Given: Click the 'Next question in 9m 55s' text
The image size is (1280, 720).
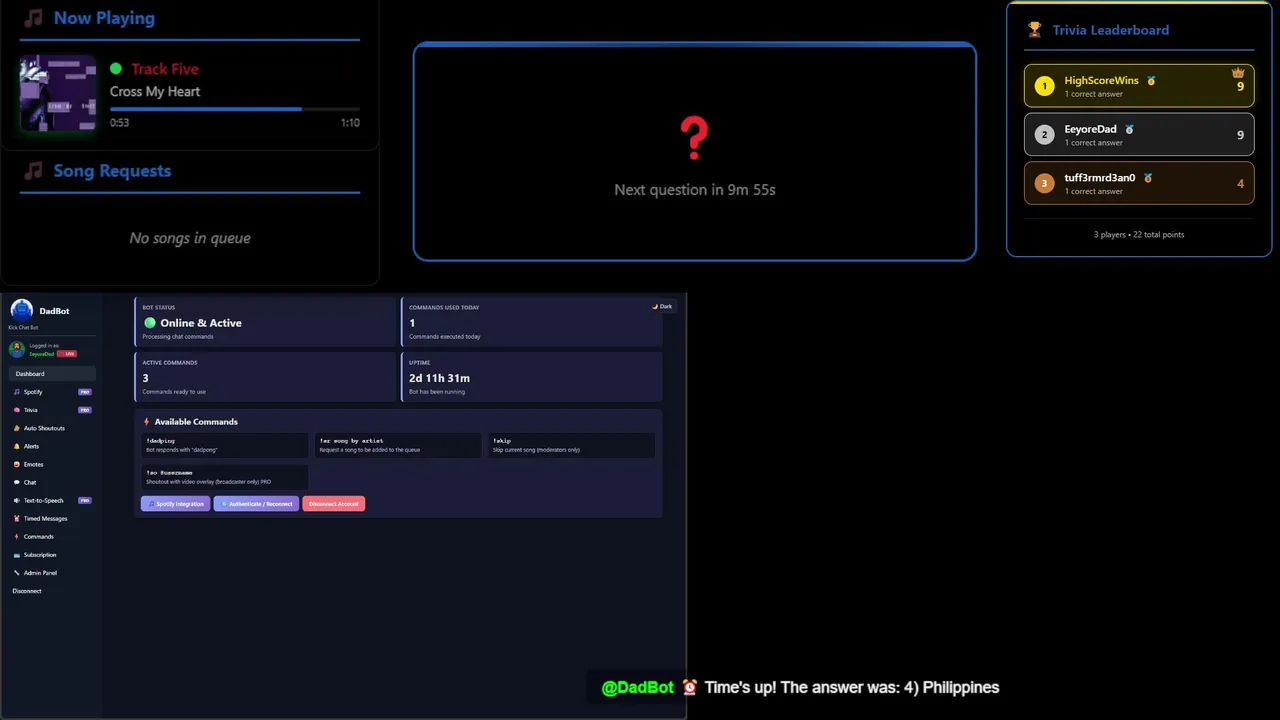Looking at the screenshot, I should click(695, 190).
